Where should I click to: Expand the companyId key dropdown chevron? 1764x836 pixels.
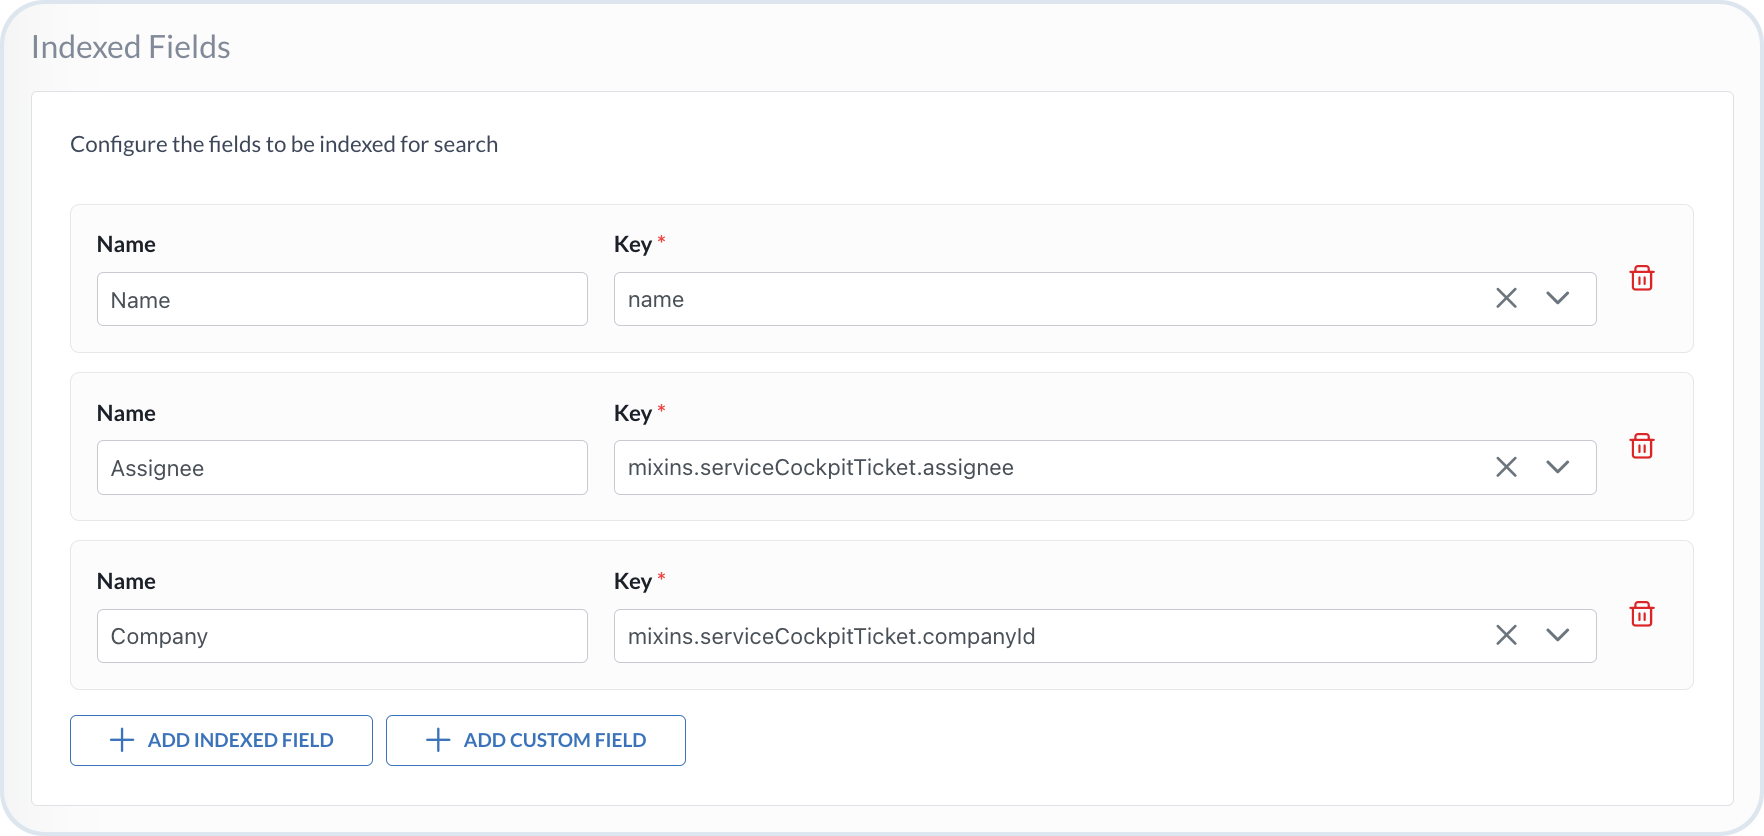pyautogui.click(x=1558, y=635)
